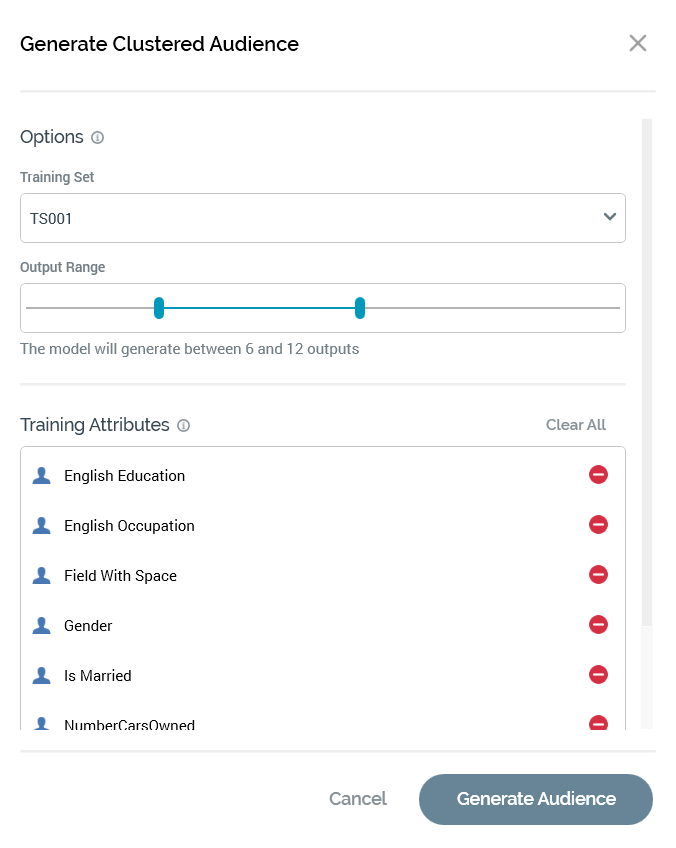Remove the Is Married attribute
Image resolution: width=676 pixels, height=848 pixels.
[x=598, y=674]
